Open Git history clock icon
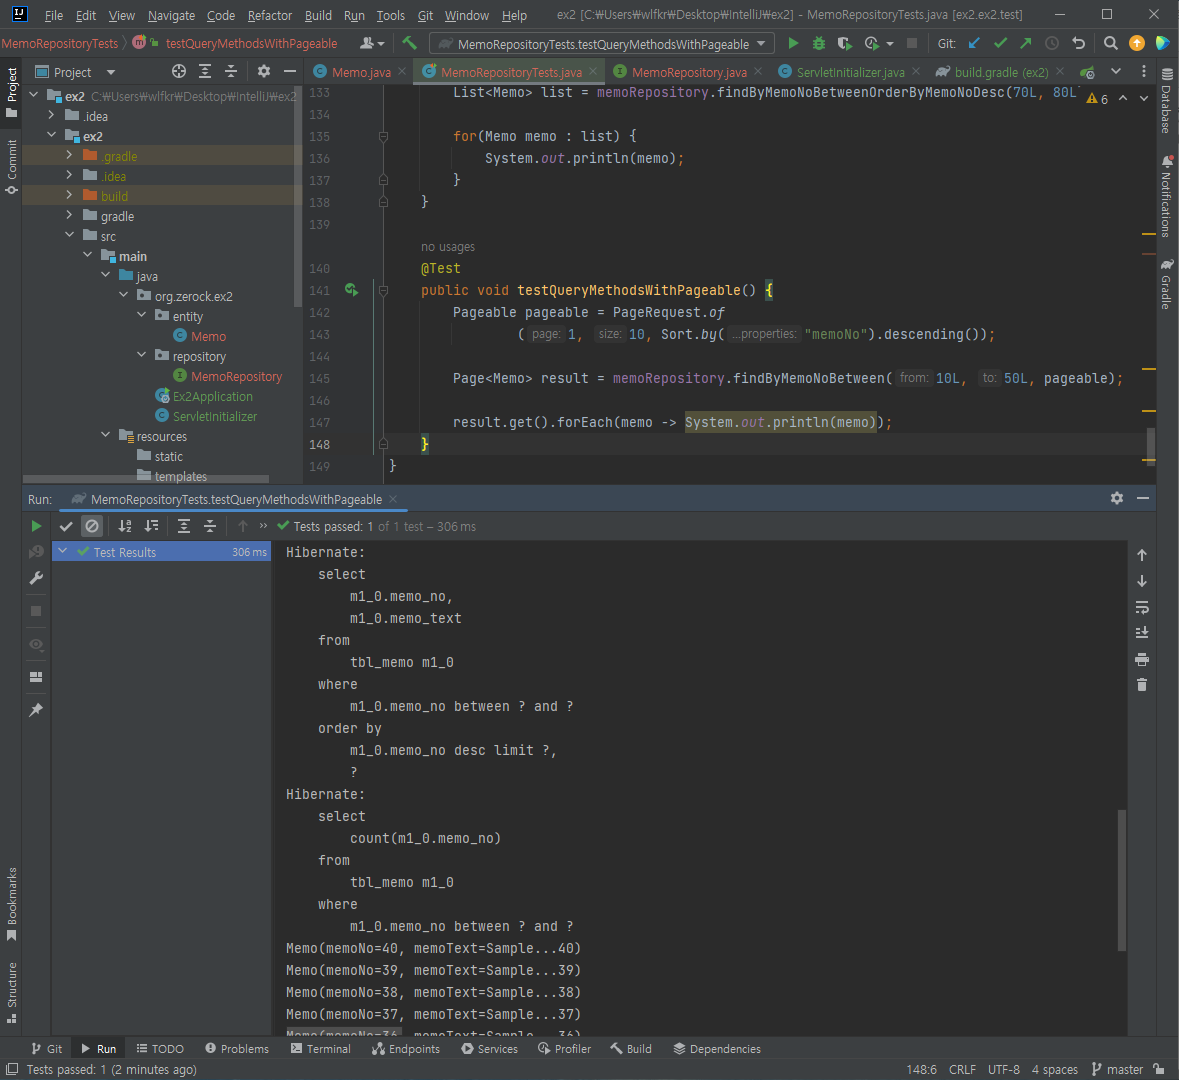This screenshot has height=1080, width=1179. click(1052, 44)
